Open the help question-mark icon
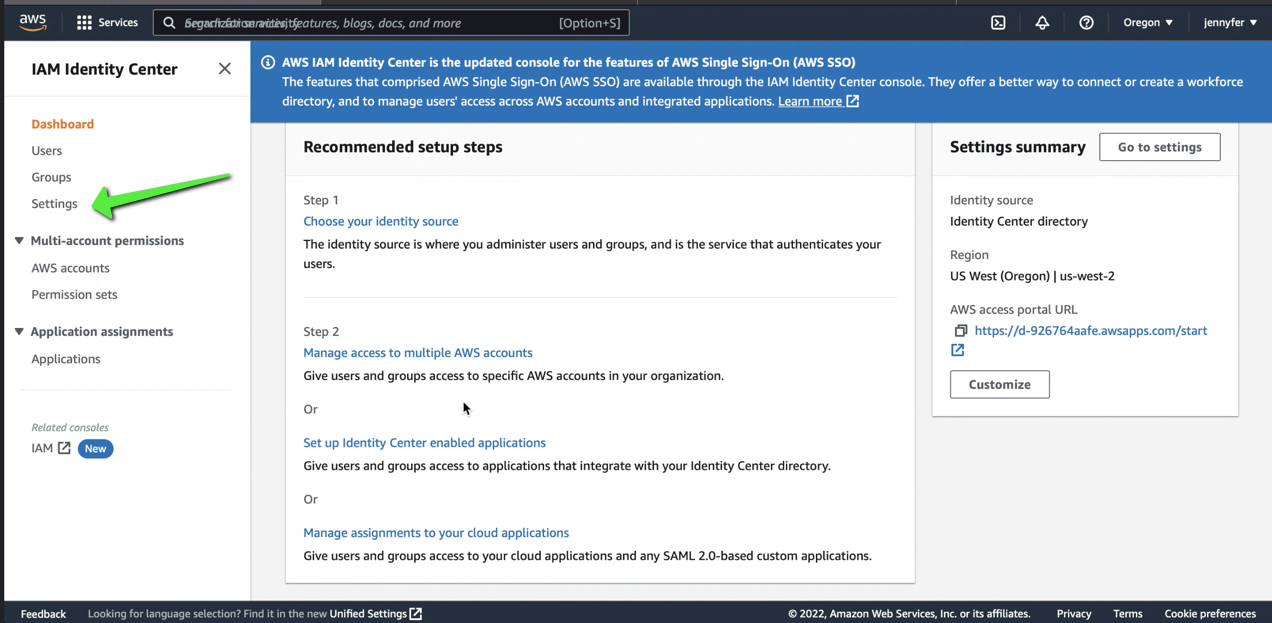The image size is (1272, 623). (1086, 22)
